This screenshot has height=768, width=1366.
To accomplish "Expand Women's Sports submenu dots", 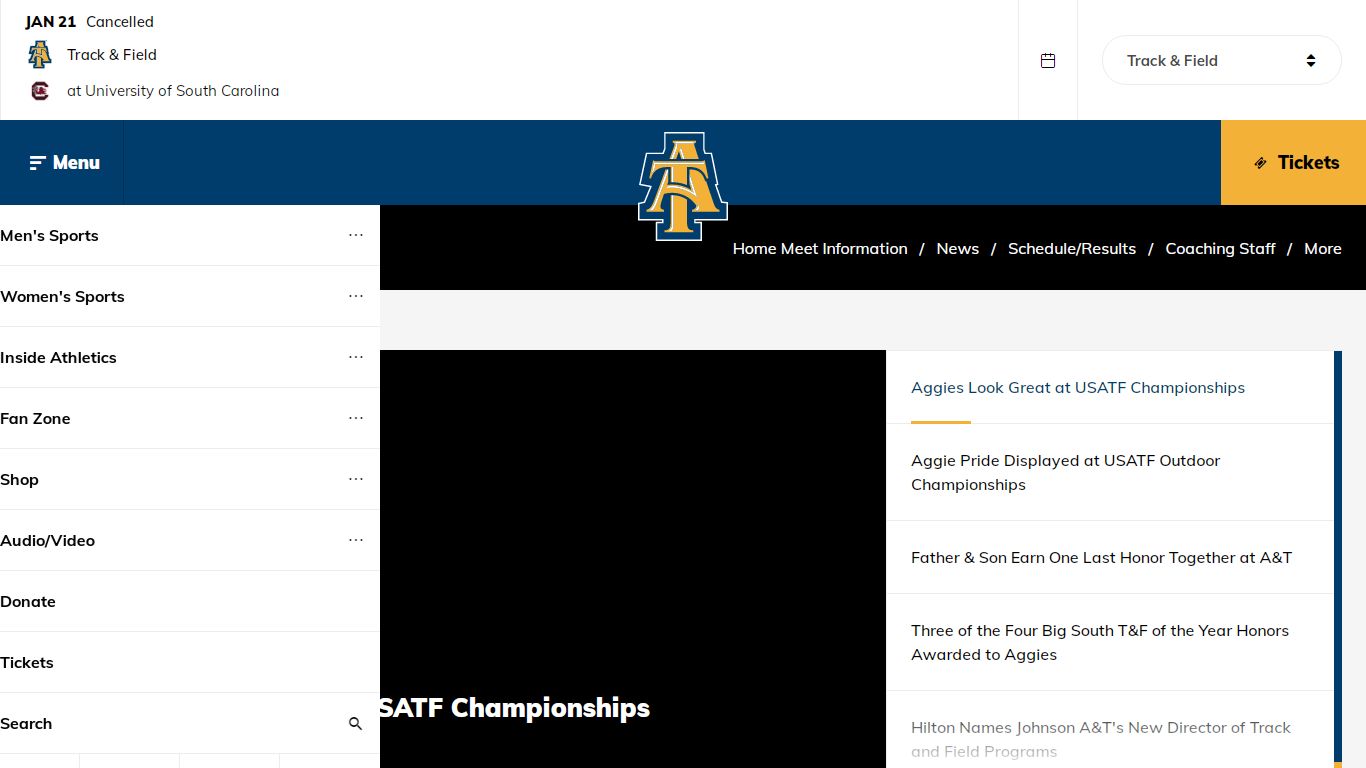I will pos(356,296).
